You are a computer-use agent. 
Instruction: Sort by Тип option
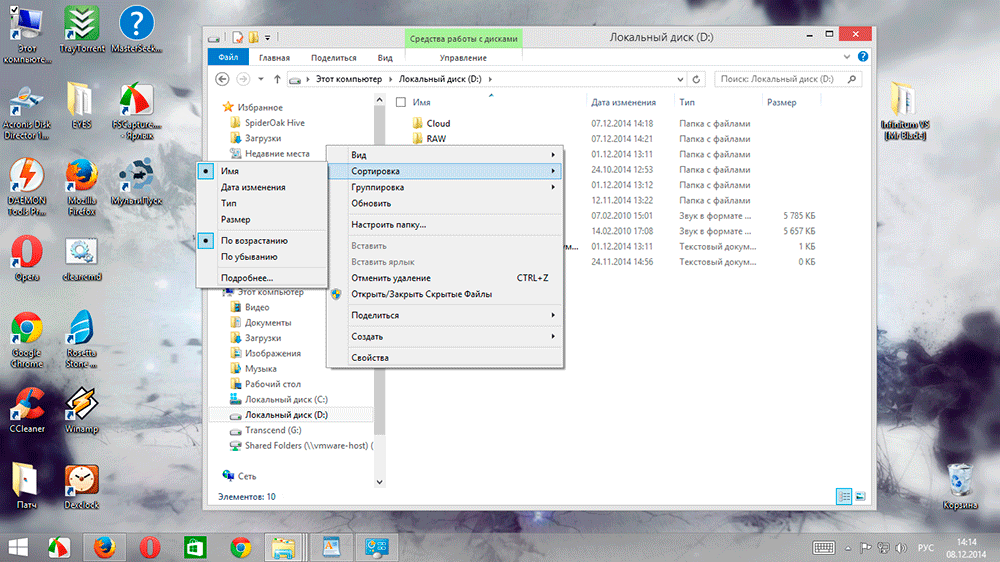coord(261,203)
